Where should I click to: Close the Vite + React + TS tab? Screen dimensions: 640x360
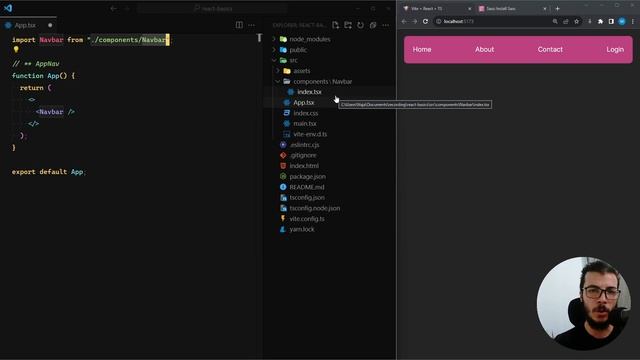pos(469,8)
